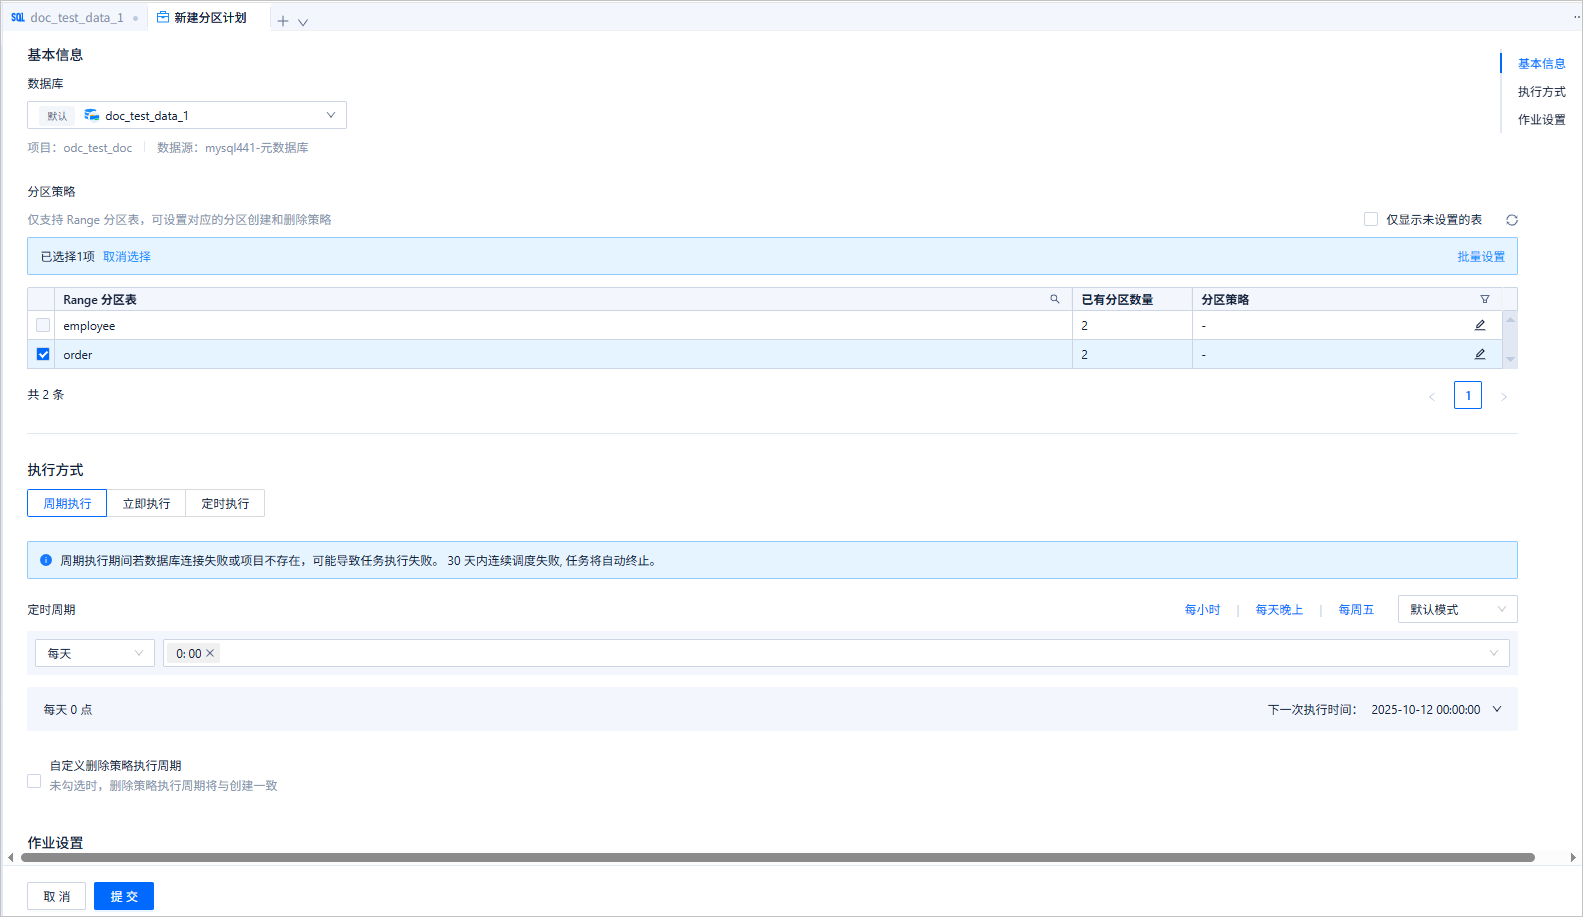Open the time selection dropdown arrow
This screenshot has height=917, width=1583.
coord(1494,653)
